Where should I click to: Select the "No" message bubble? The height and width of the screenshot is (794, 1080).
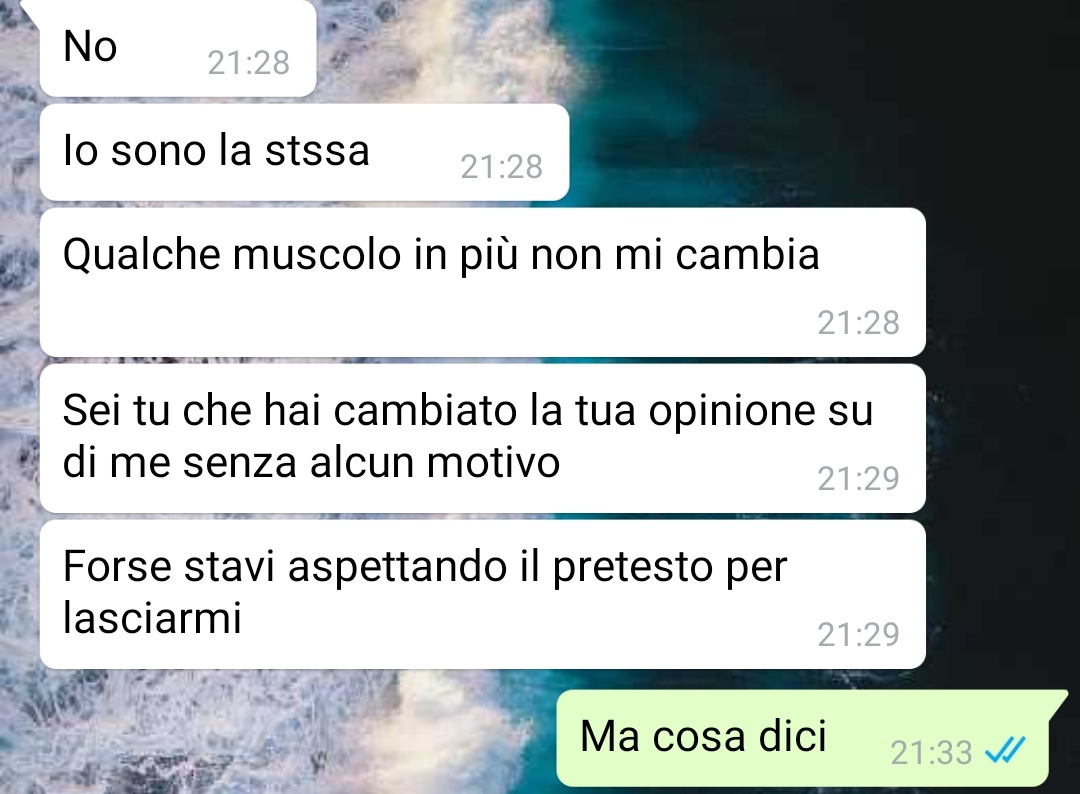pyautogui.click(x=178, y=48)
